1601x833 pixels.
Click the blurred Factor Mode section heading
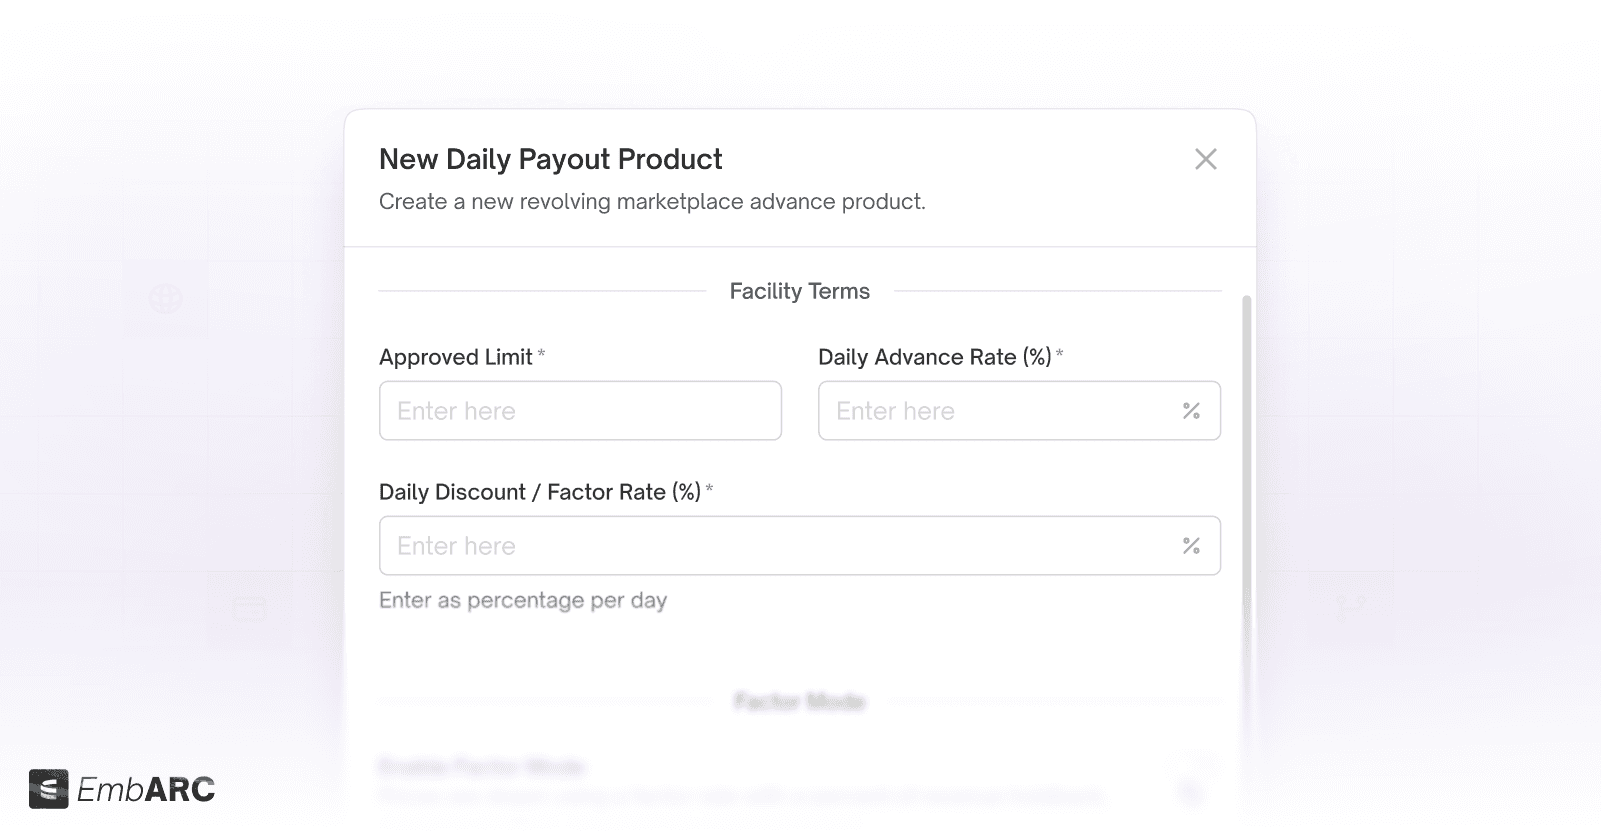(799, 701)
